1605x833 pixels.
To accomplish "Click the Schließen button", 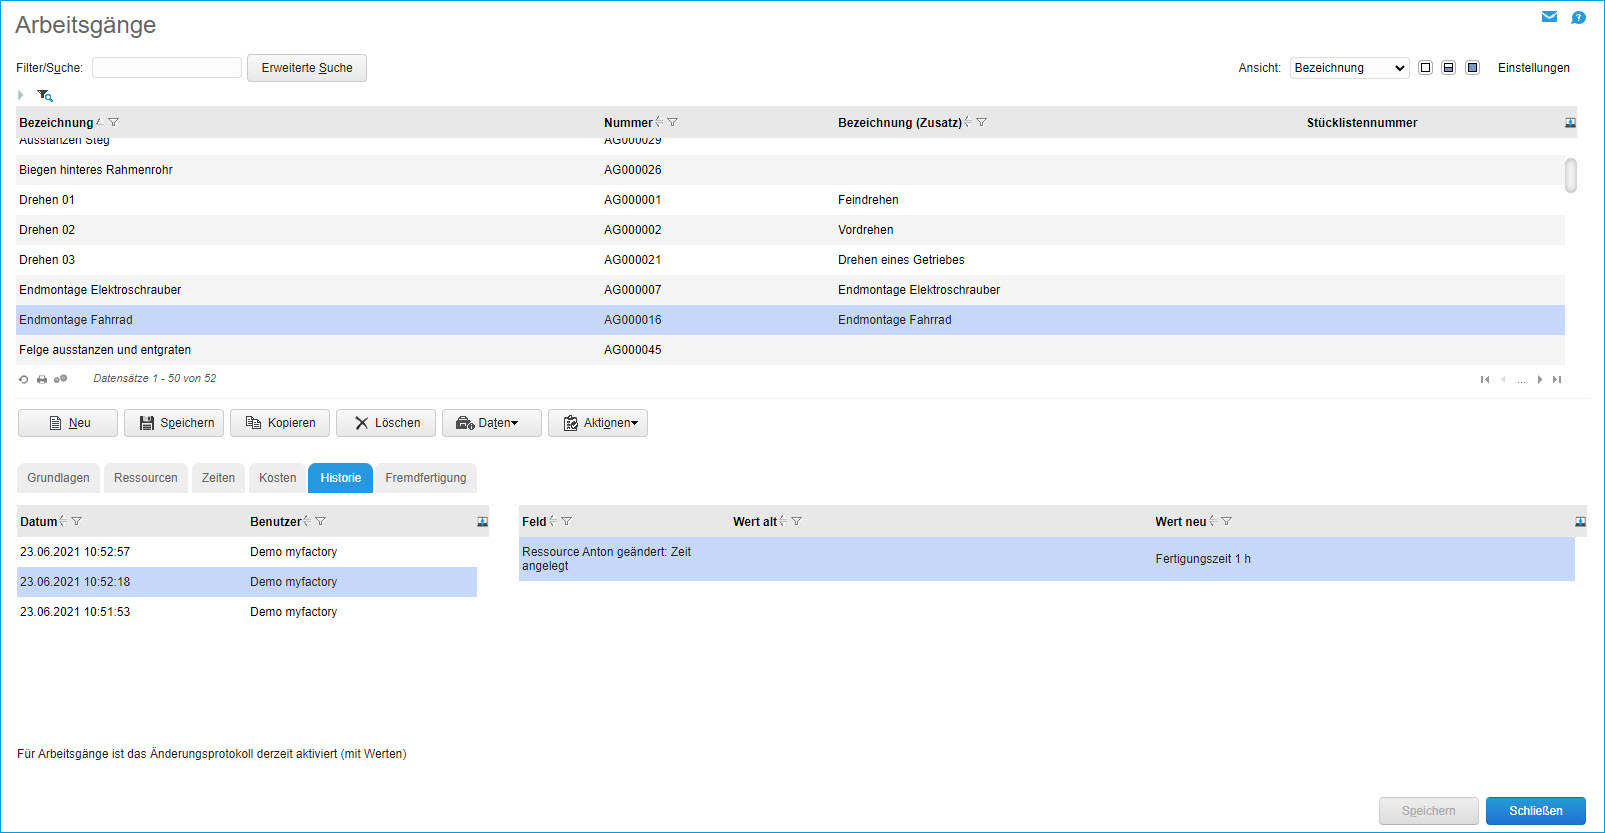I will point(1535,811).
